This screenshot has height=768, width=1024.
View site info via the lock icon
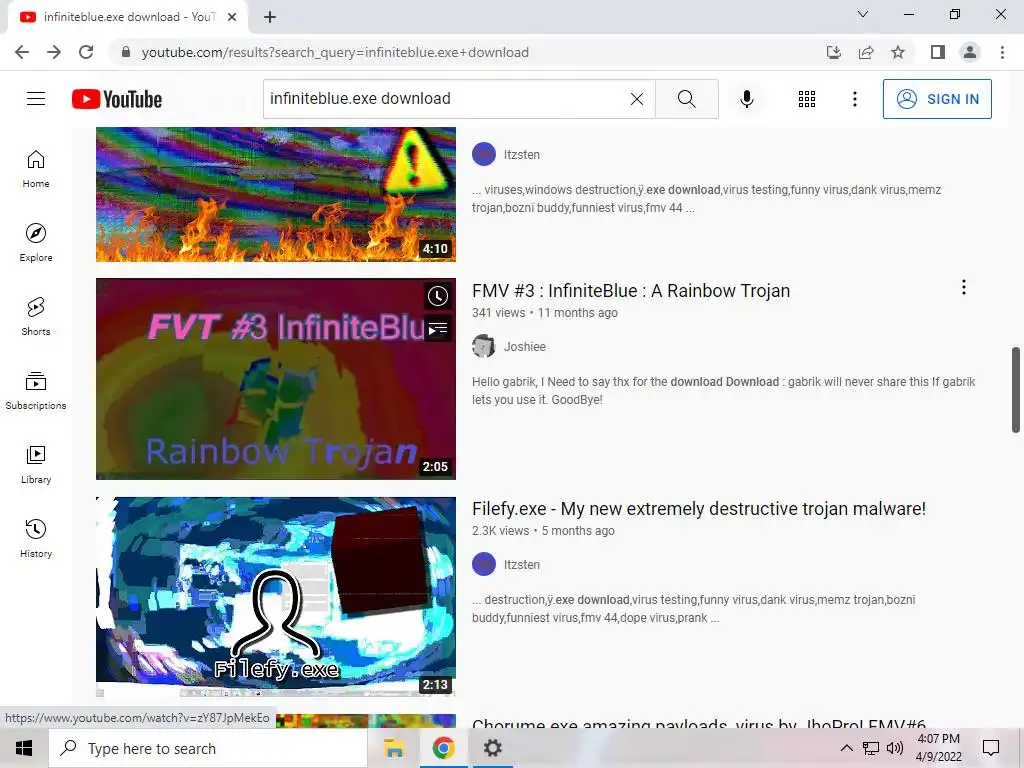[126, 52]
